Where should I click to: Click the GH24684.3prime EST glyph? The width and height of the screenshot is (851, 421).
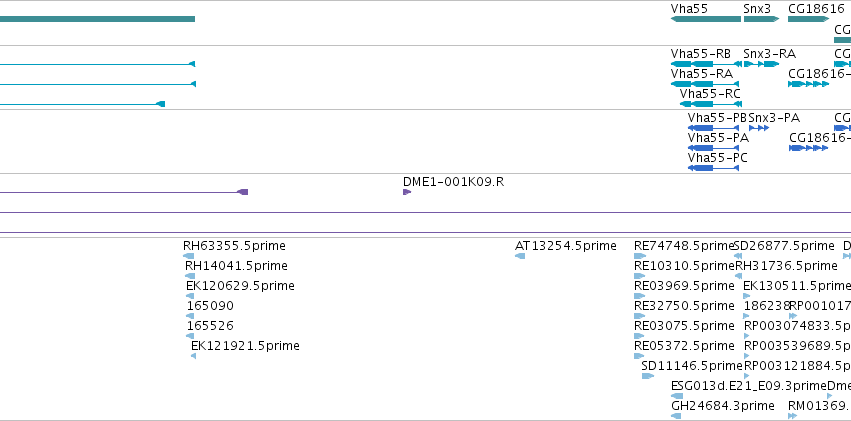point(676,416)
